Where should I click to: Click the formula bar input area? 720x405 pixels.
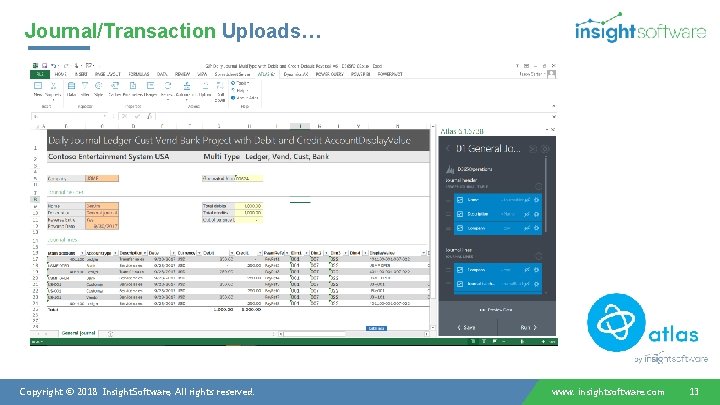(354, 117)
